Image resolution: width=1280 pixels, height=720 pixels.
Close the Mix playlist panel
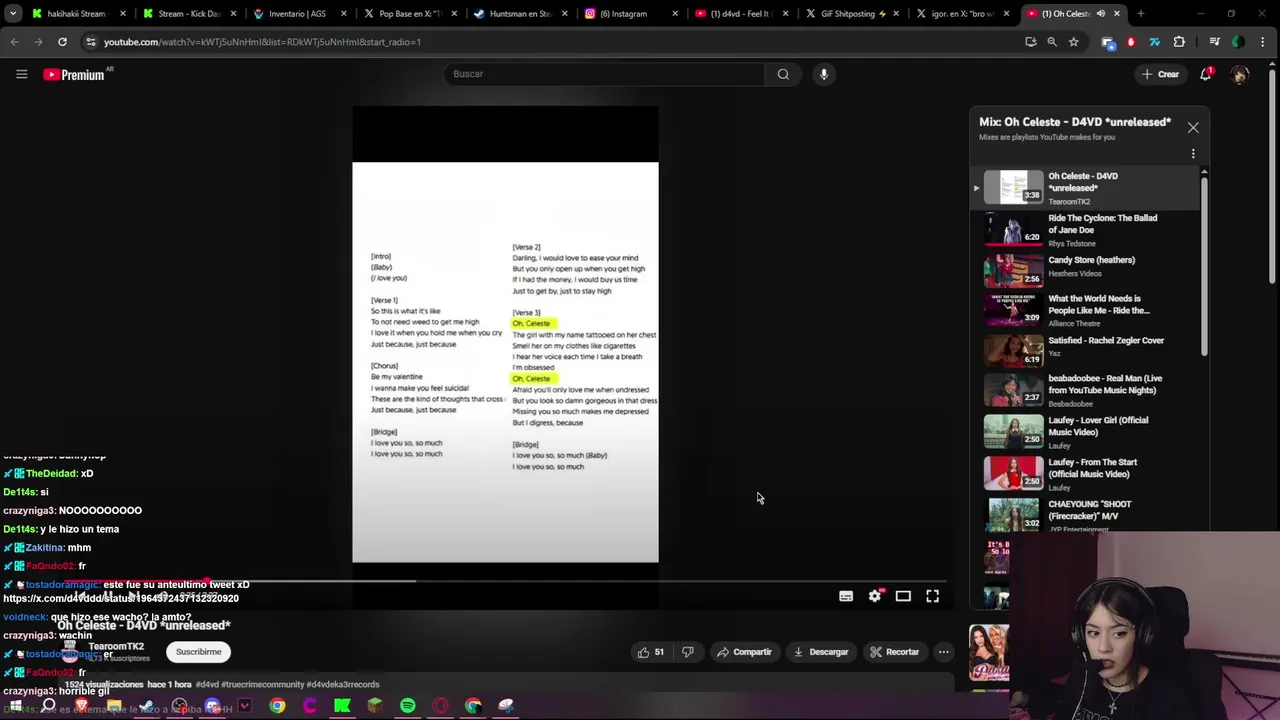[x=1193, y=128]
